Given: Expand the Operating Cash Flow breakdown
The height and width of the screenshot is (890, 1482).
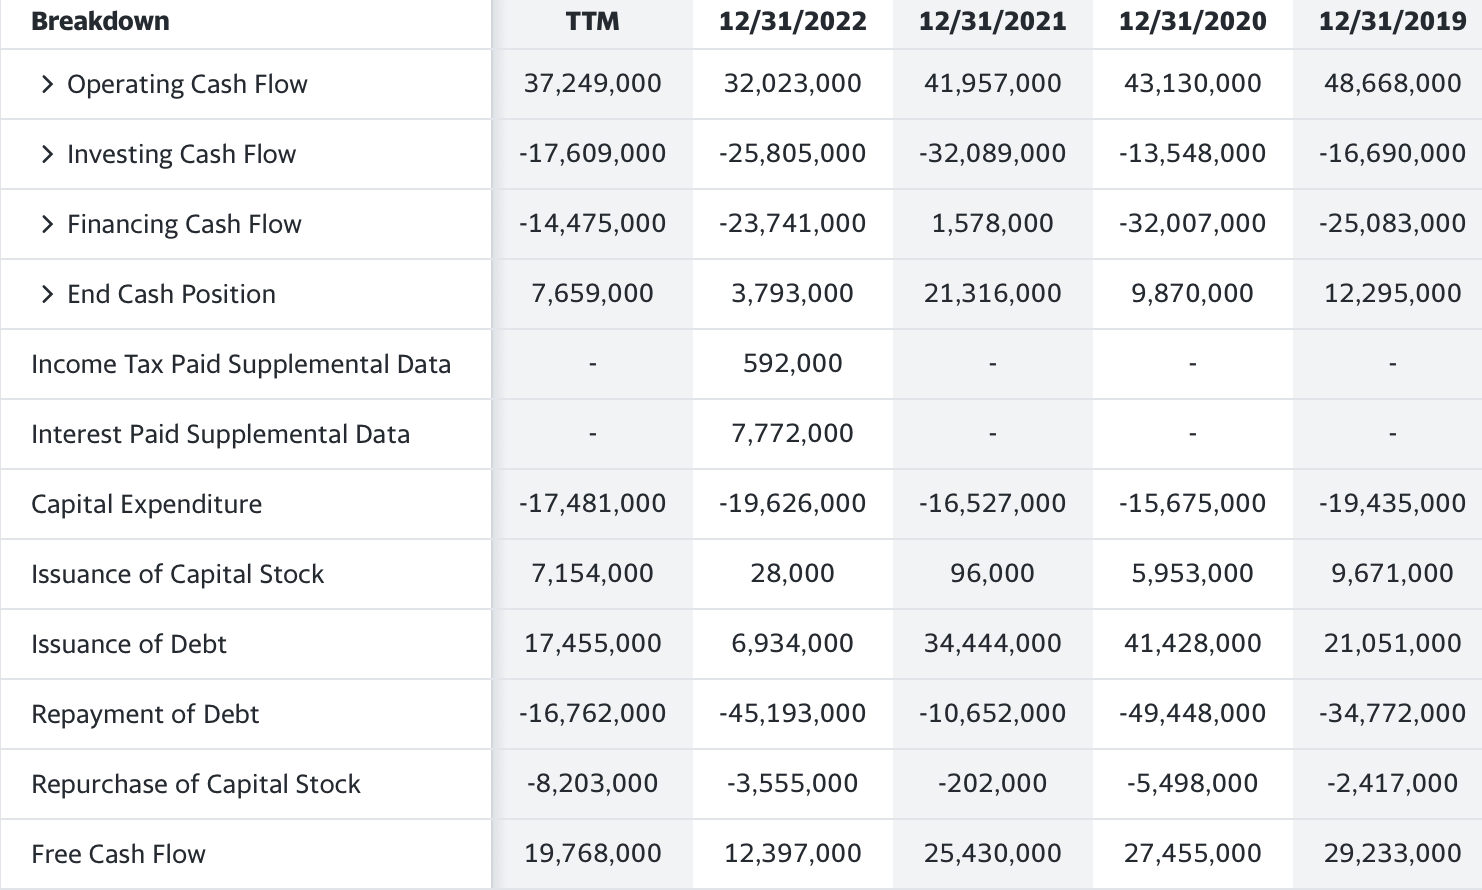Looking at the screenshot, I should (x=186, y=84).
